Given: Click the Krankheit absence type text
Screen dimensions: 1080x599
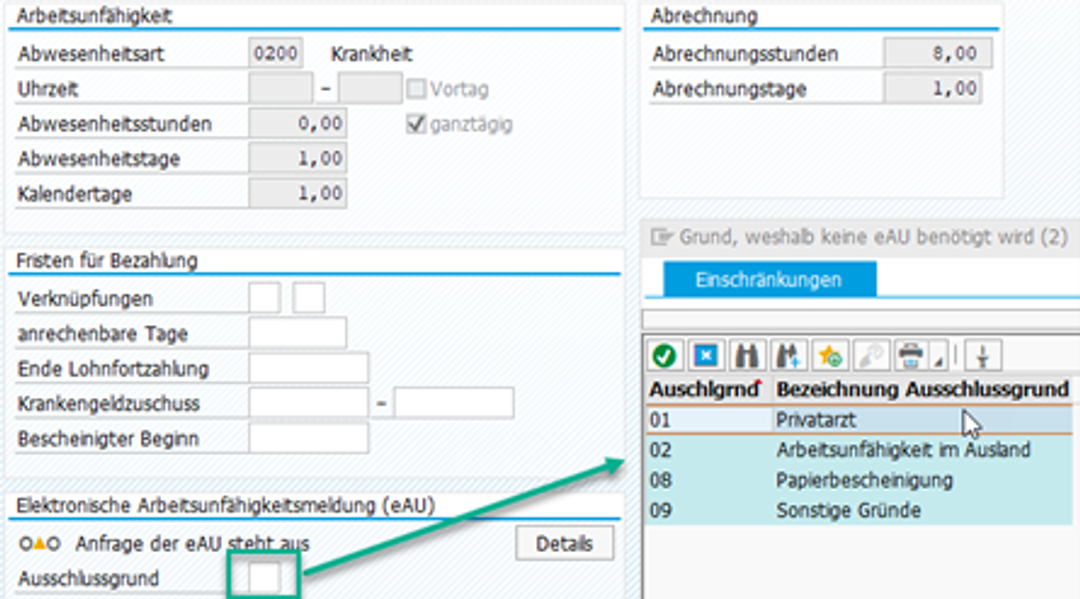Looking at the screenshot, I should tap(371, 54).
